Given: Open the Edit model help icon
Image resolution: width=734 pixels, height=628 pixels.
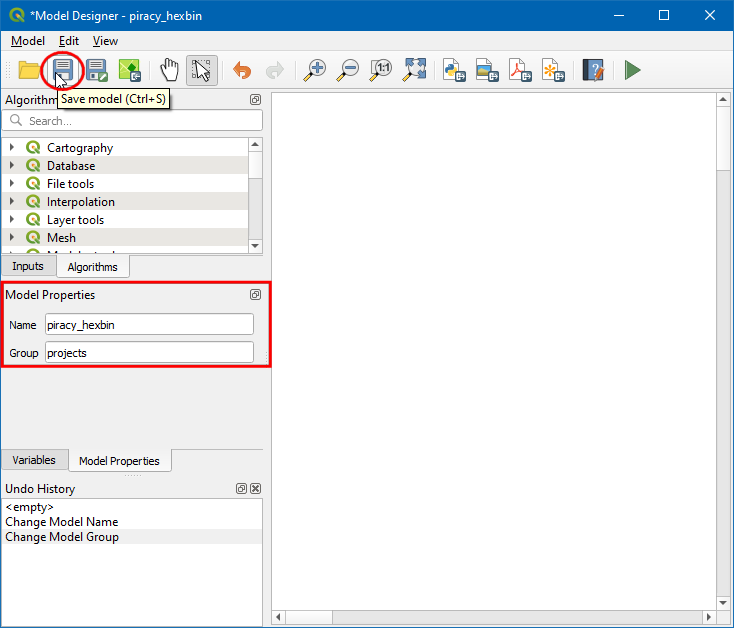Looking at the screenshot, I should click(593, 70).
